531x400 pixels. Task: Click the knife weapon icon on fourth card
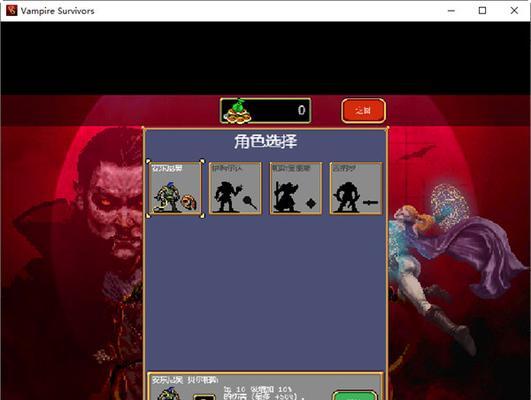(x=370, y=203)
